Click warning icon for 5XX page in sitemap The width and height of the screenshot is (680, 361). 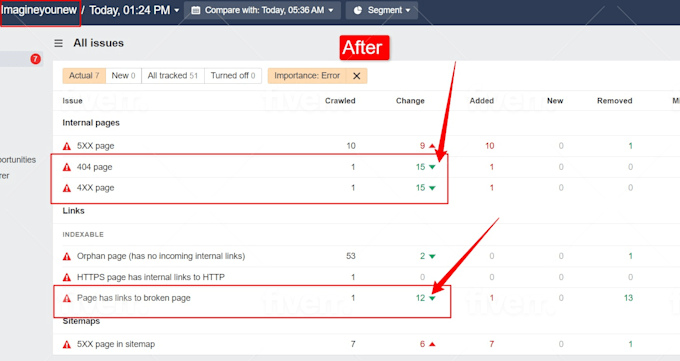pyautogui.click(x=67, y=345)
